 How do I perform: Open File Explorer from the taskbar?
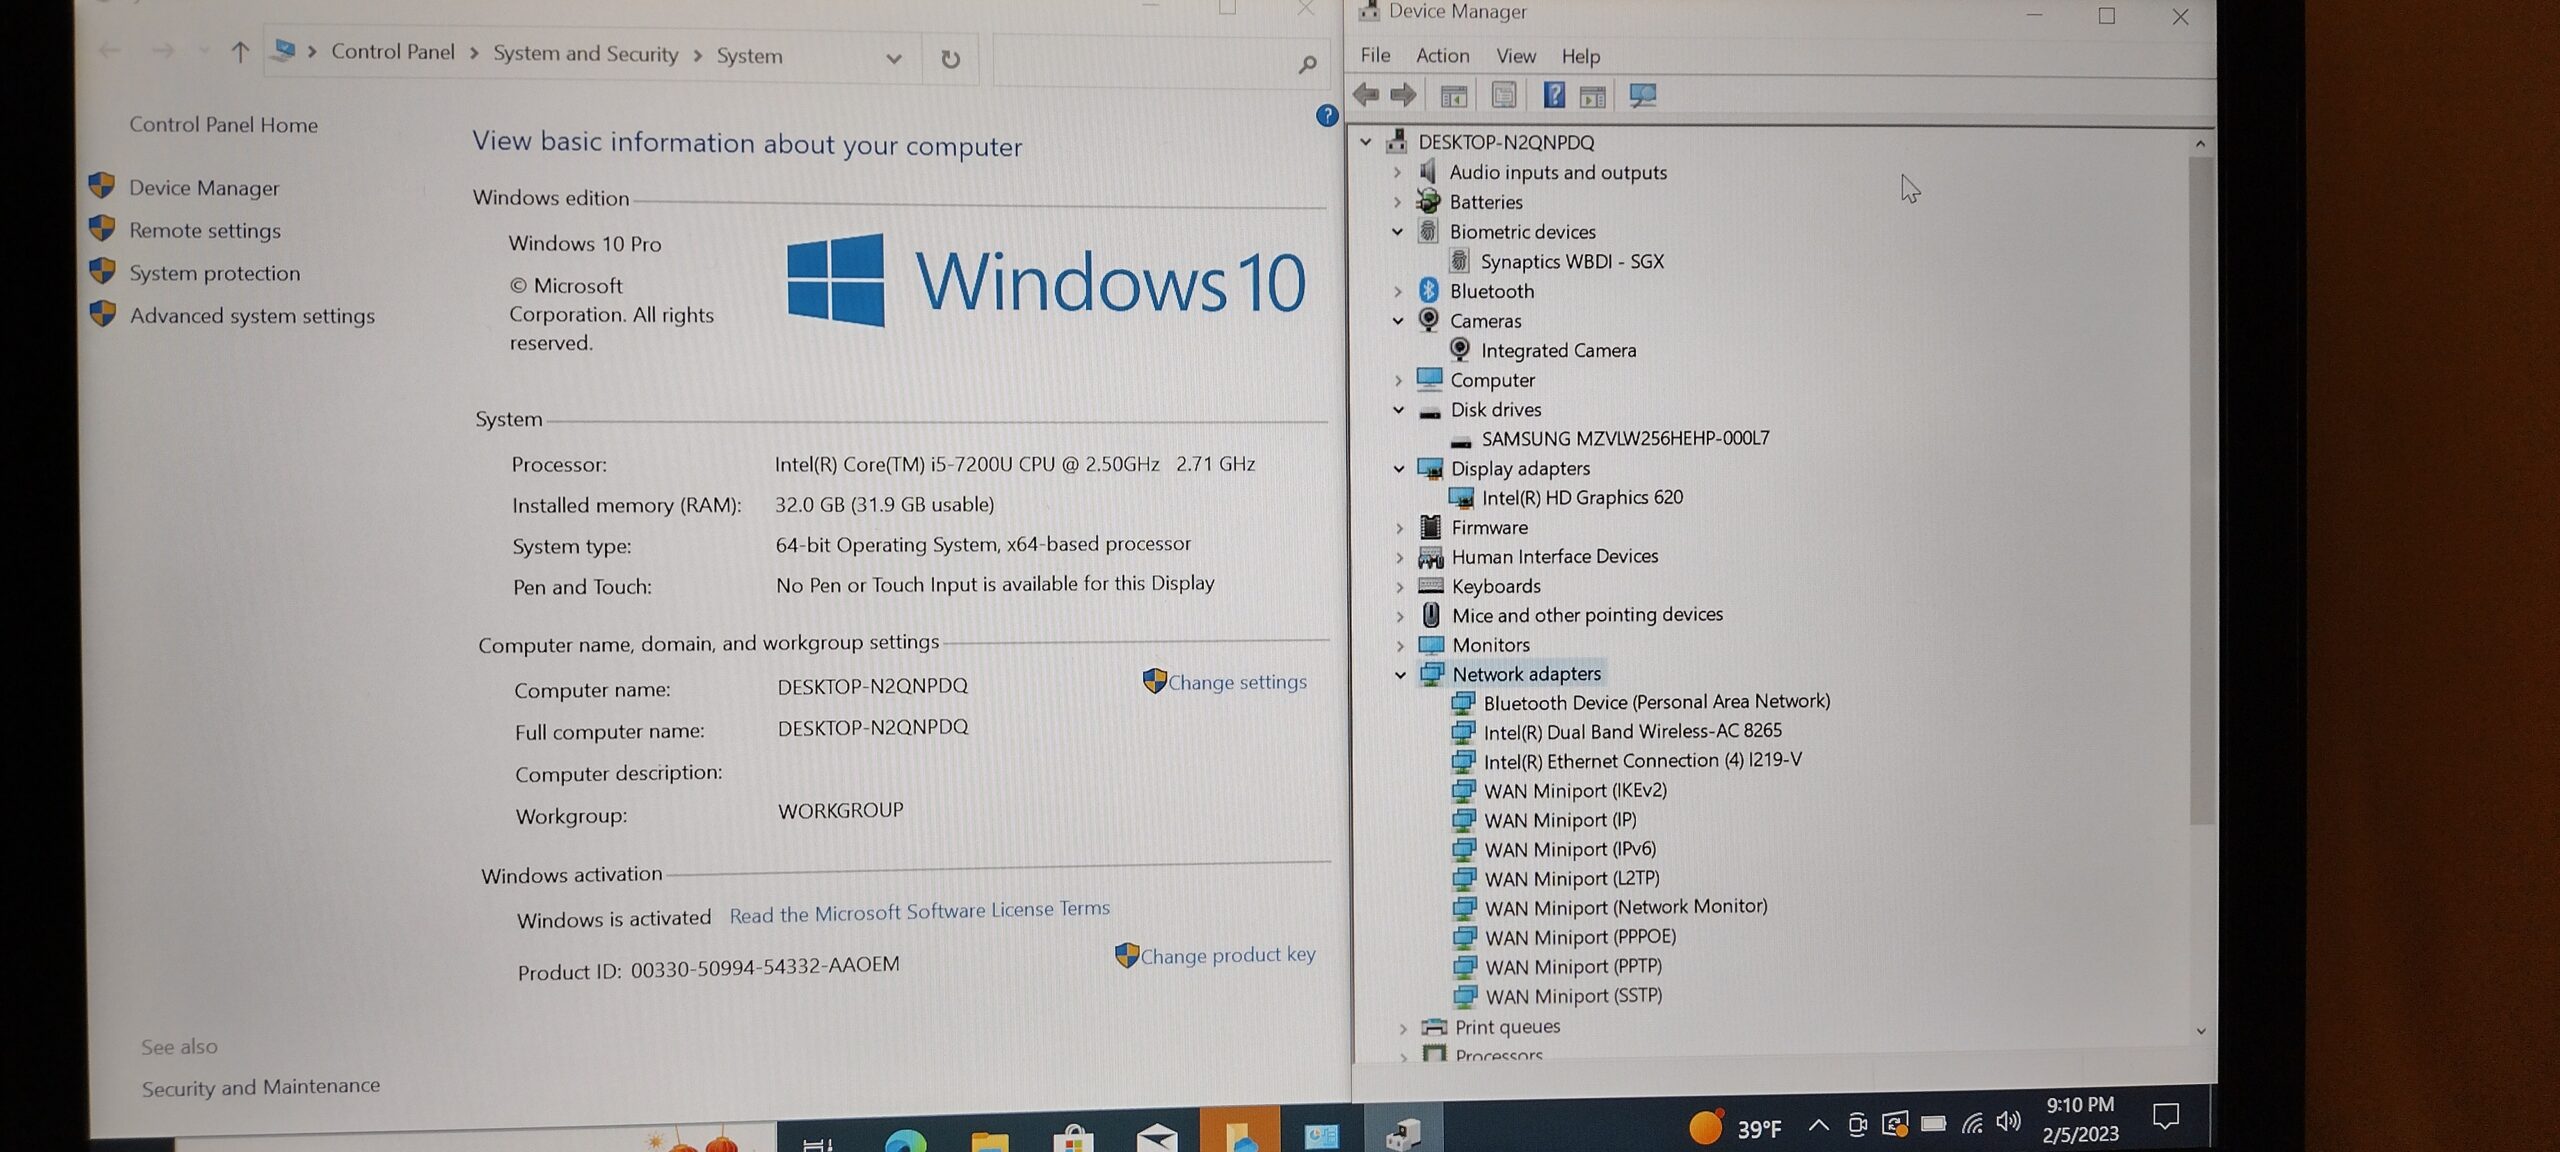989,1141
